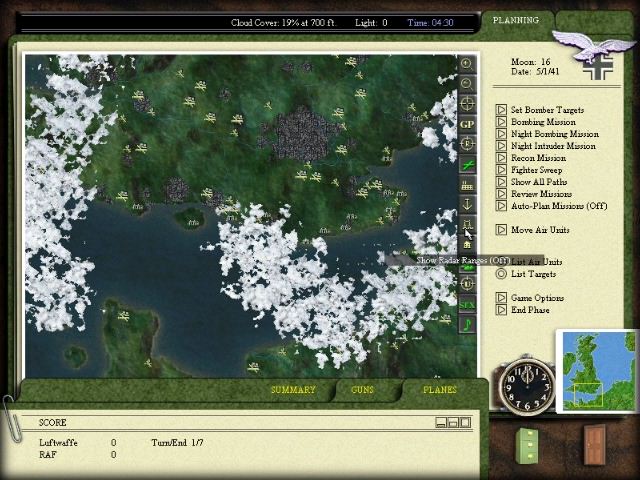Click the zoom out magnifier icon
The image size is (640, 480).
point(467,83)
